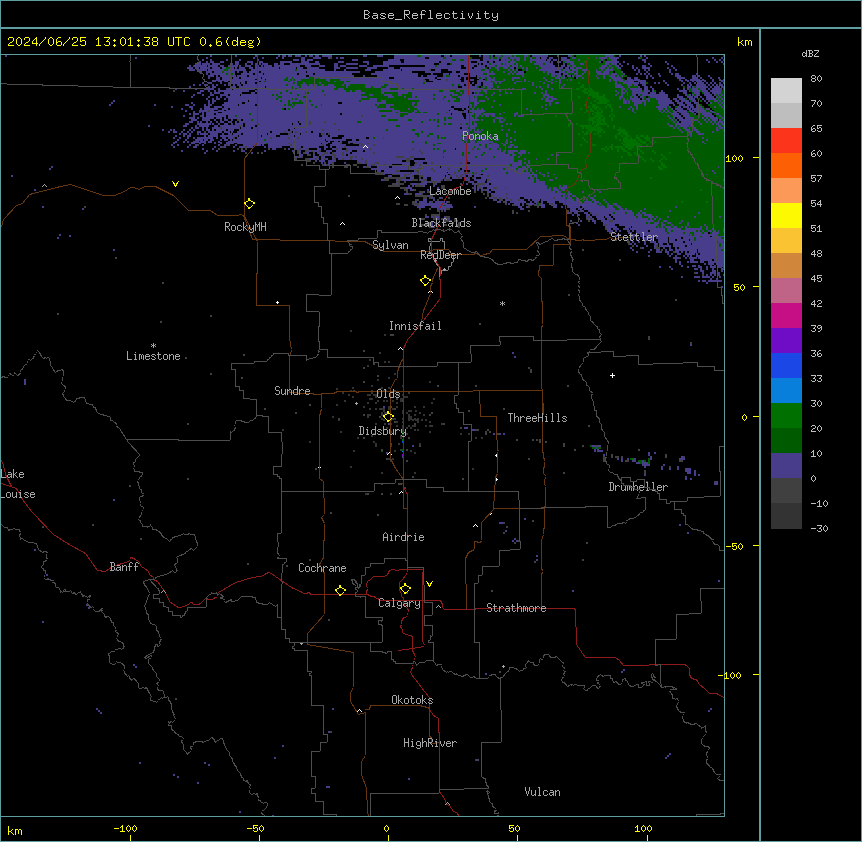This screenshot has height=842, width=862.
Task: Click the Innisfail city label
Action: (x=415, y=326)
